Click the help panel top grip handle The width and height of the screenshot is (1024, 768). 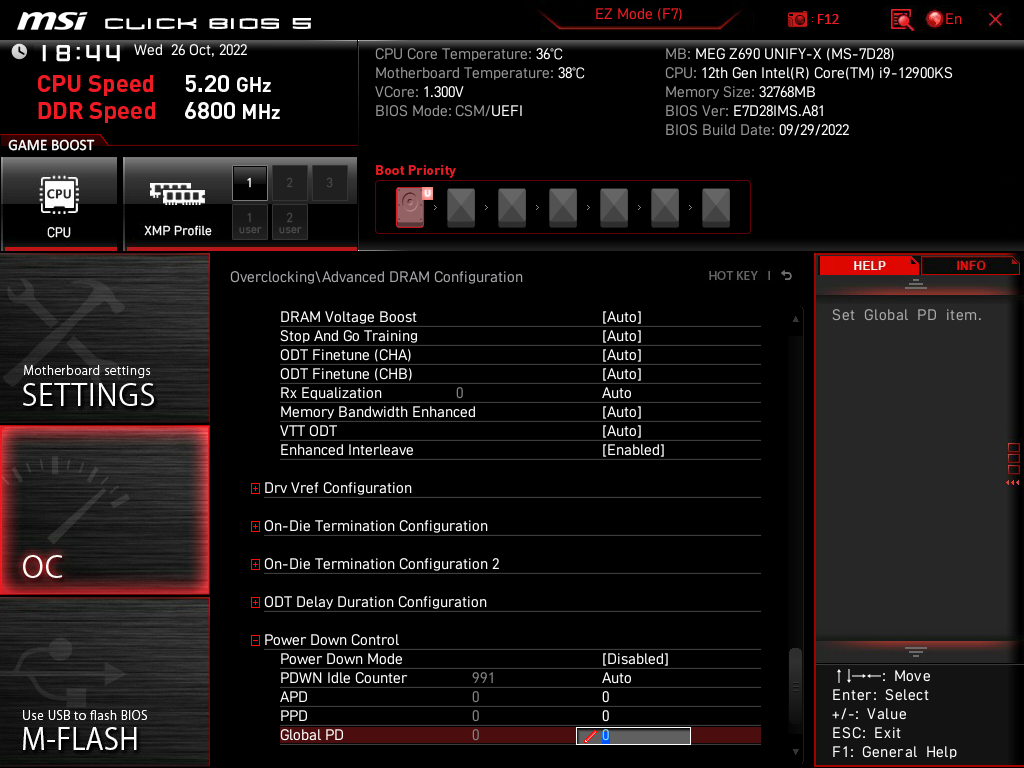pos(916,283)
